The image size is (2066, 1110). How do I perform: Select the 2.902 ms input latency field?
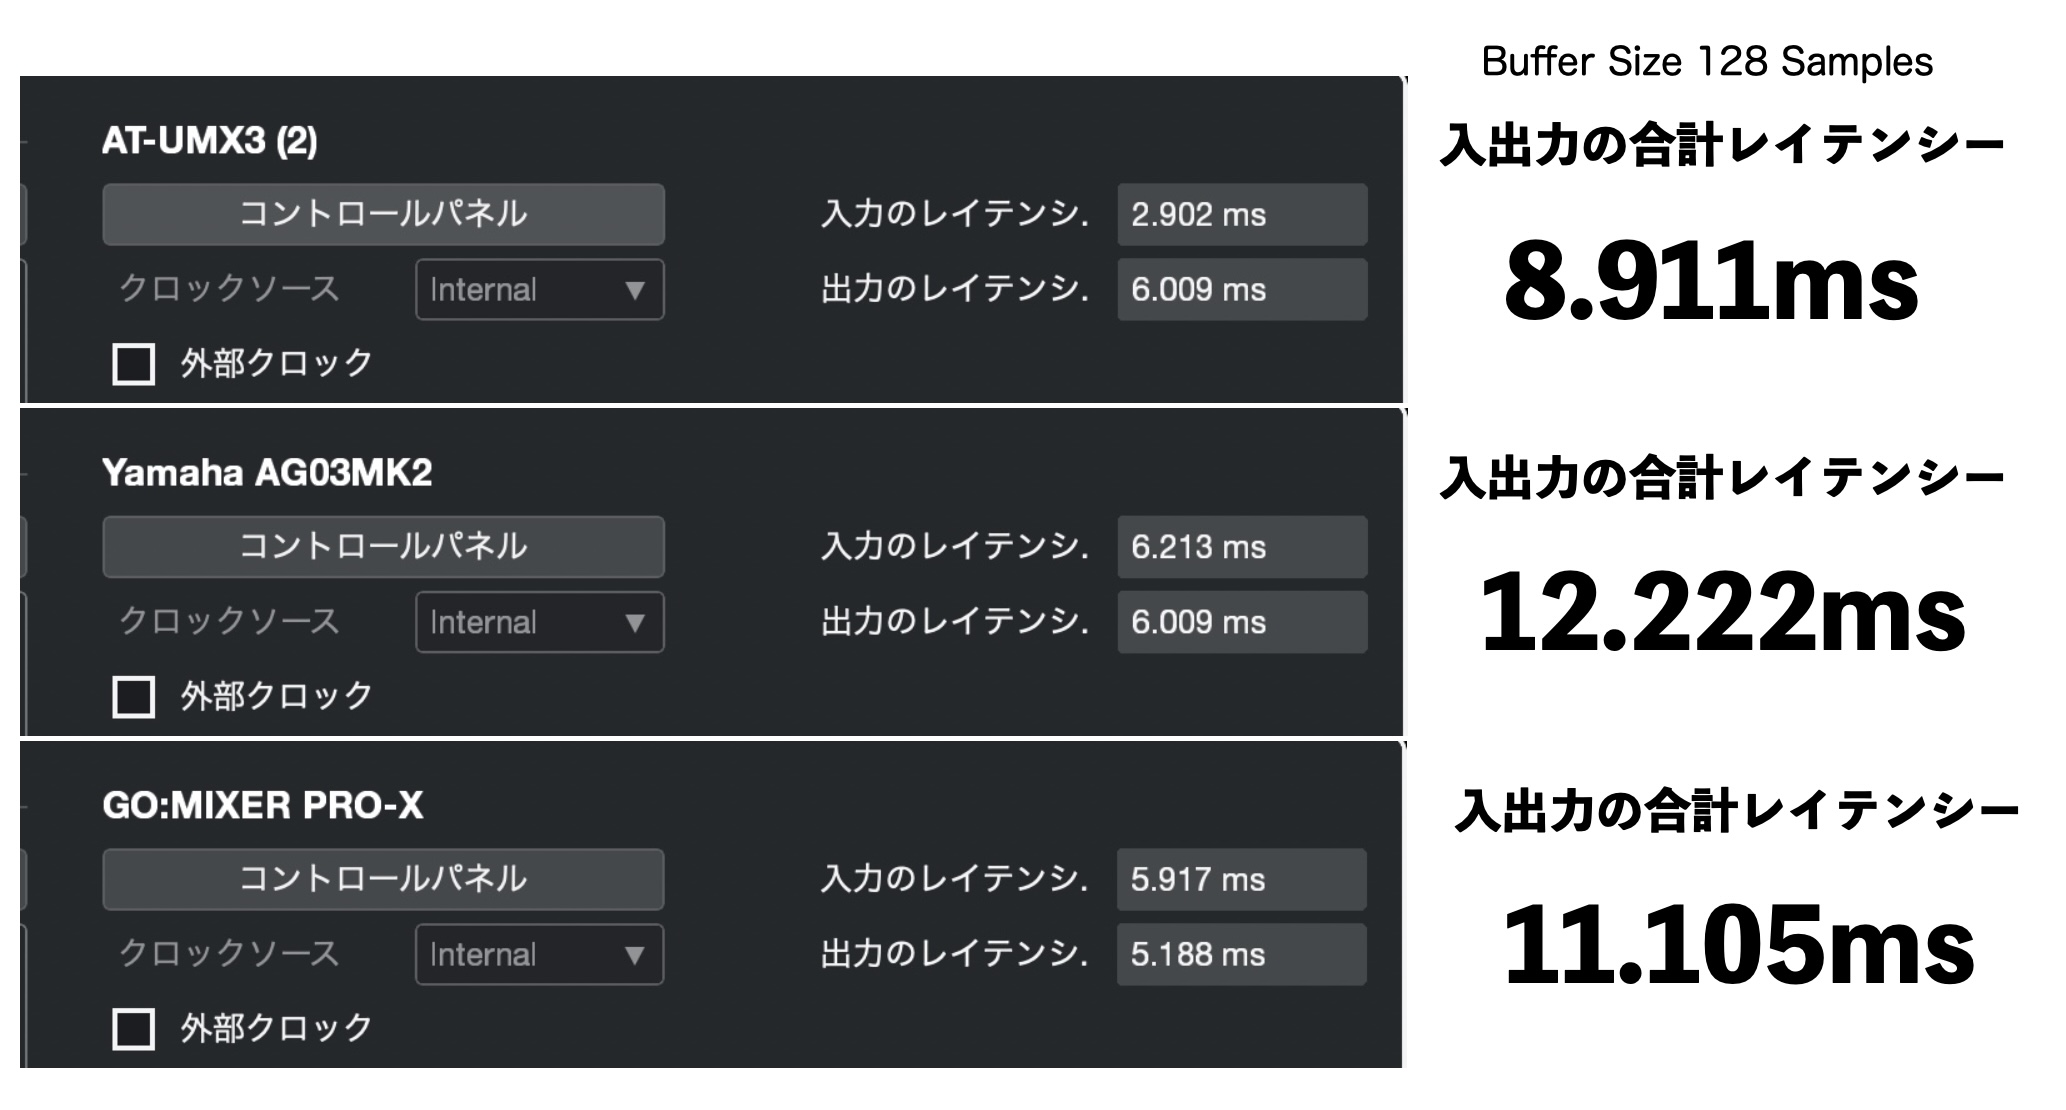[x=1242, y=214]
